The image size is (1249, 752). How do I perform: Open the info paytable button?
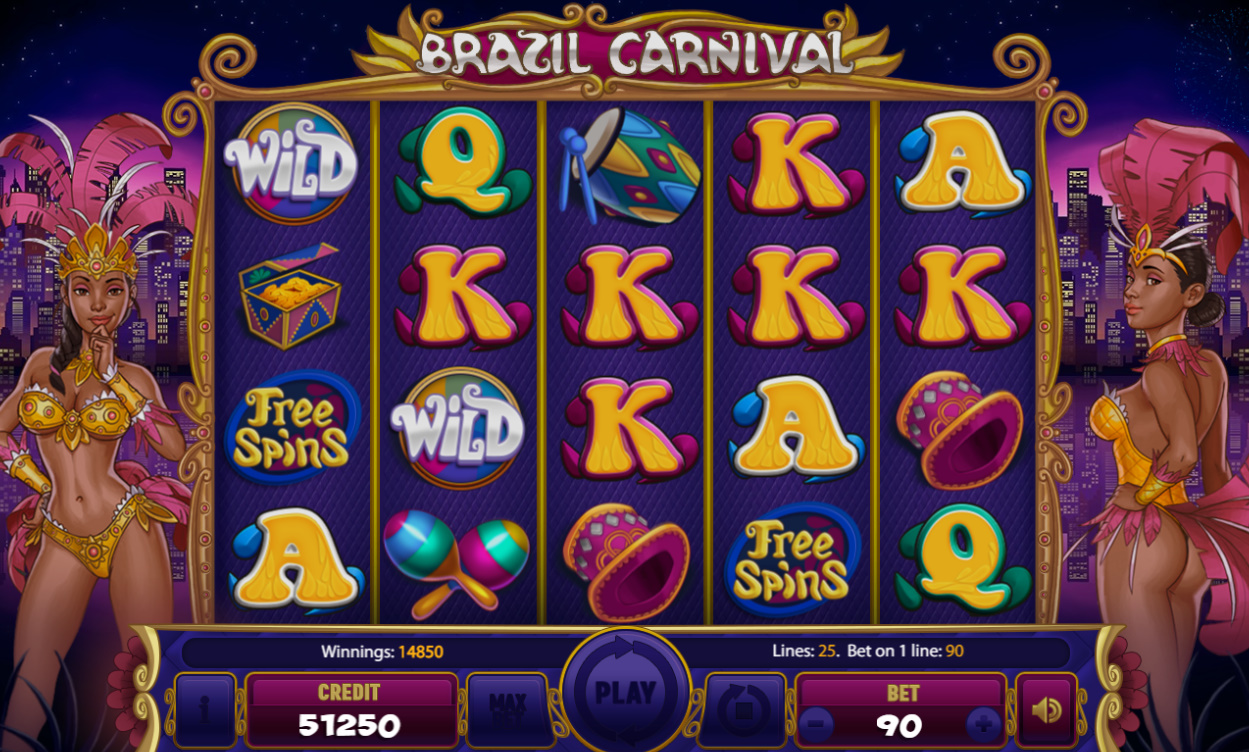click(x=205, y=710)
